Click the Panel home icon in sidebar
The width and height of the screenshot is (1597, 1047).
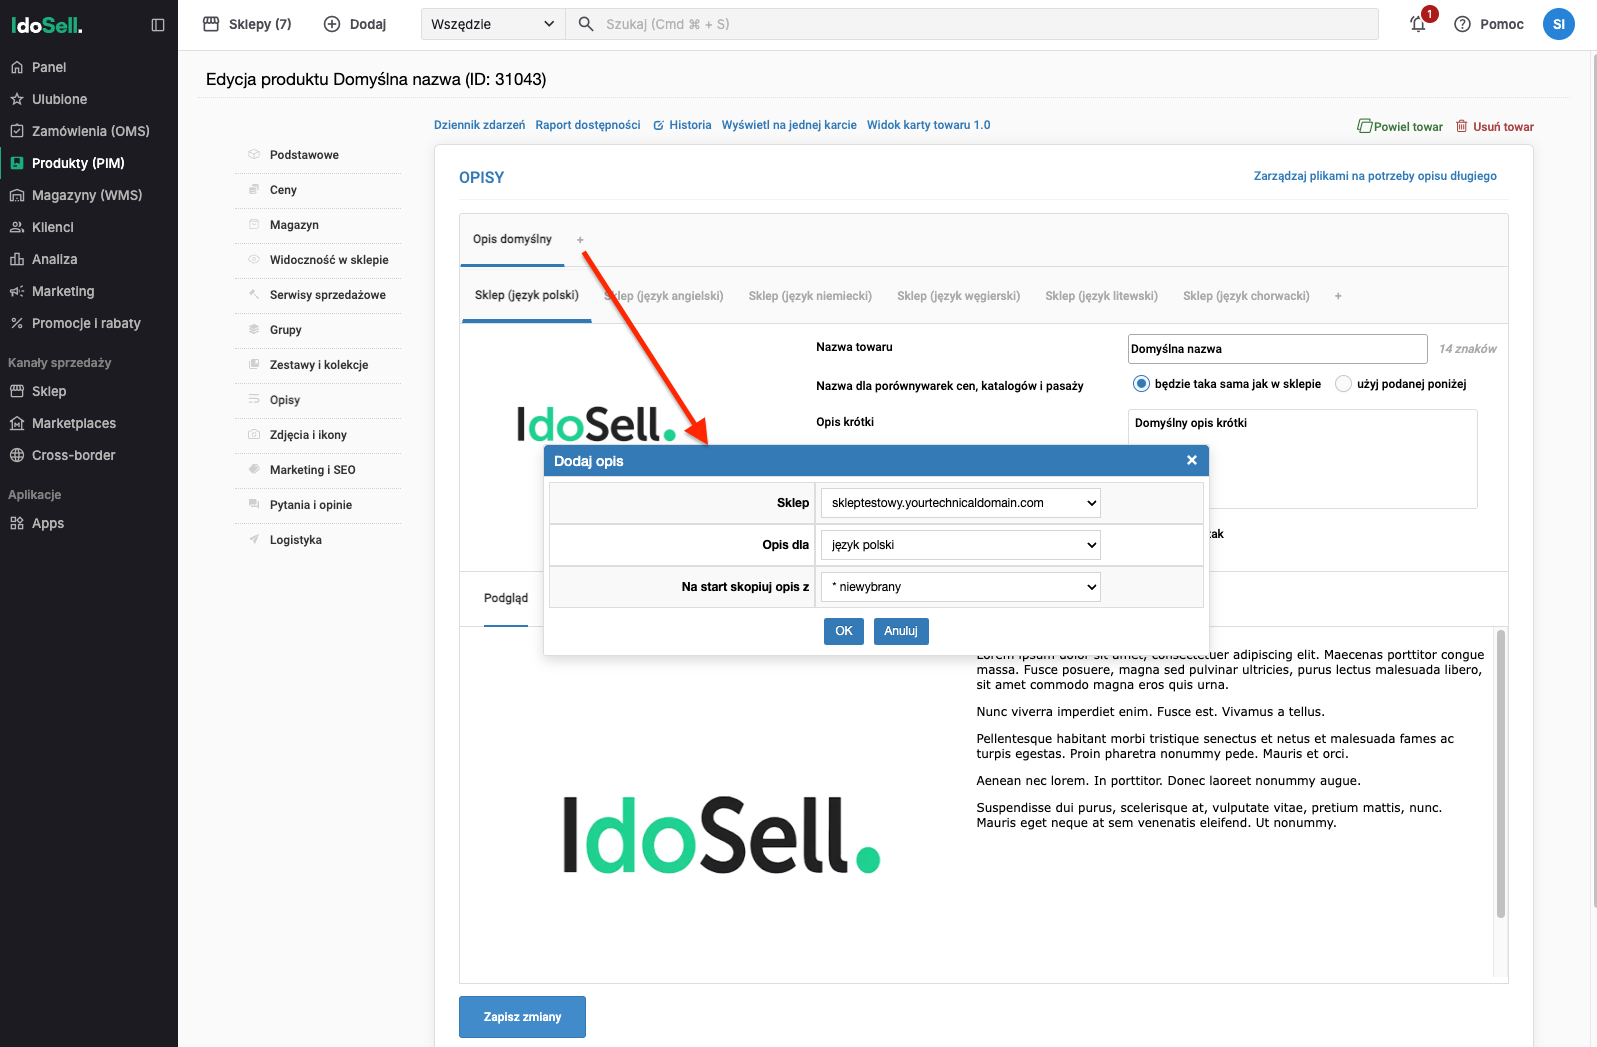point(17,67)
